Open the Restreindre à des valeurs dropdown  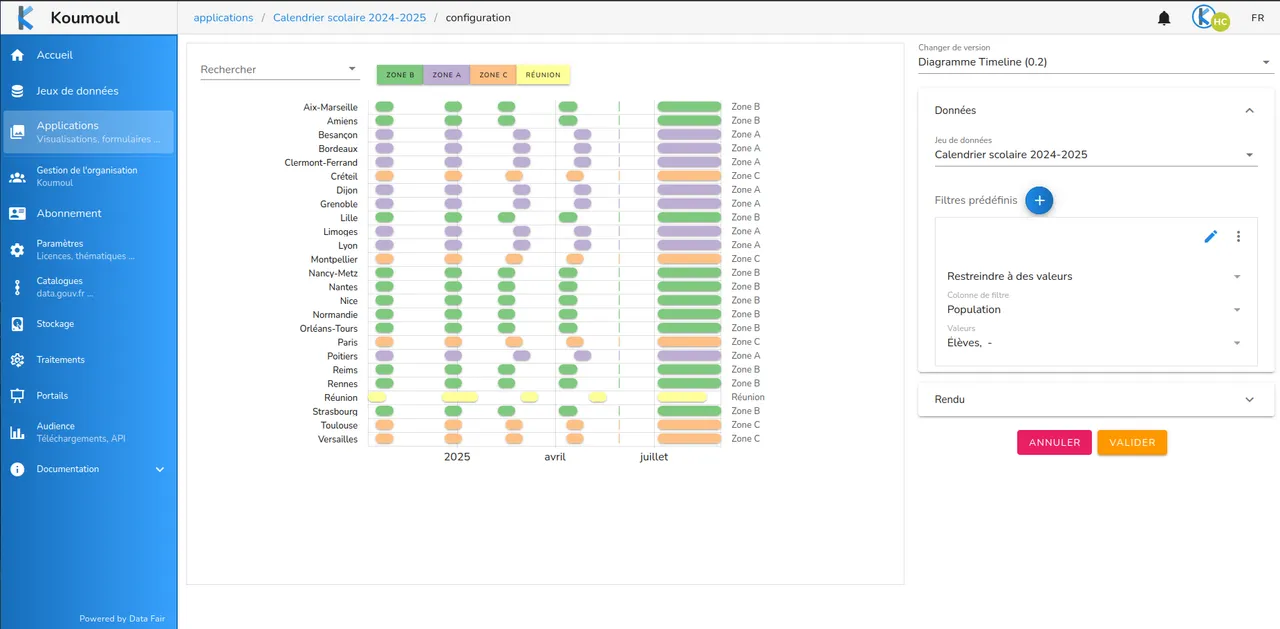[x=1096, y=276]
